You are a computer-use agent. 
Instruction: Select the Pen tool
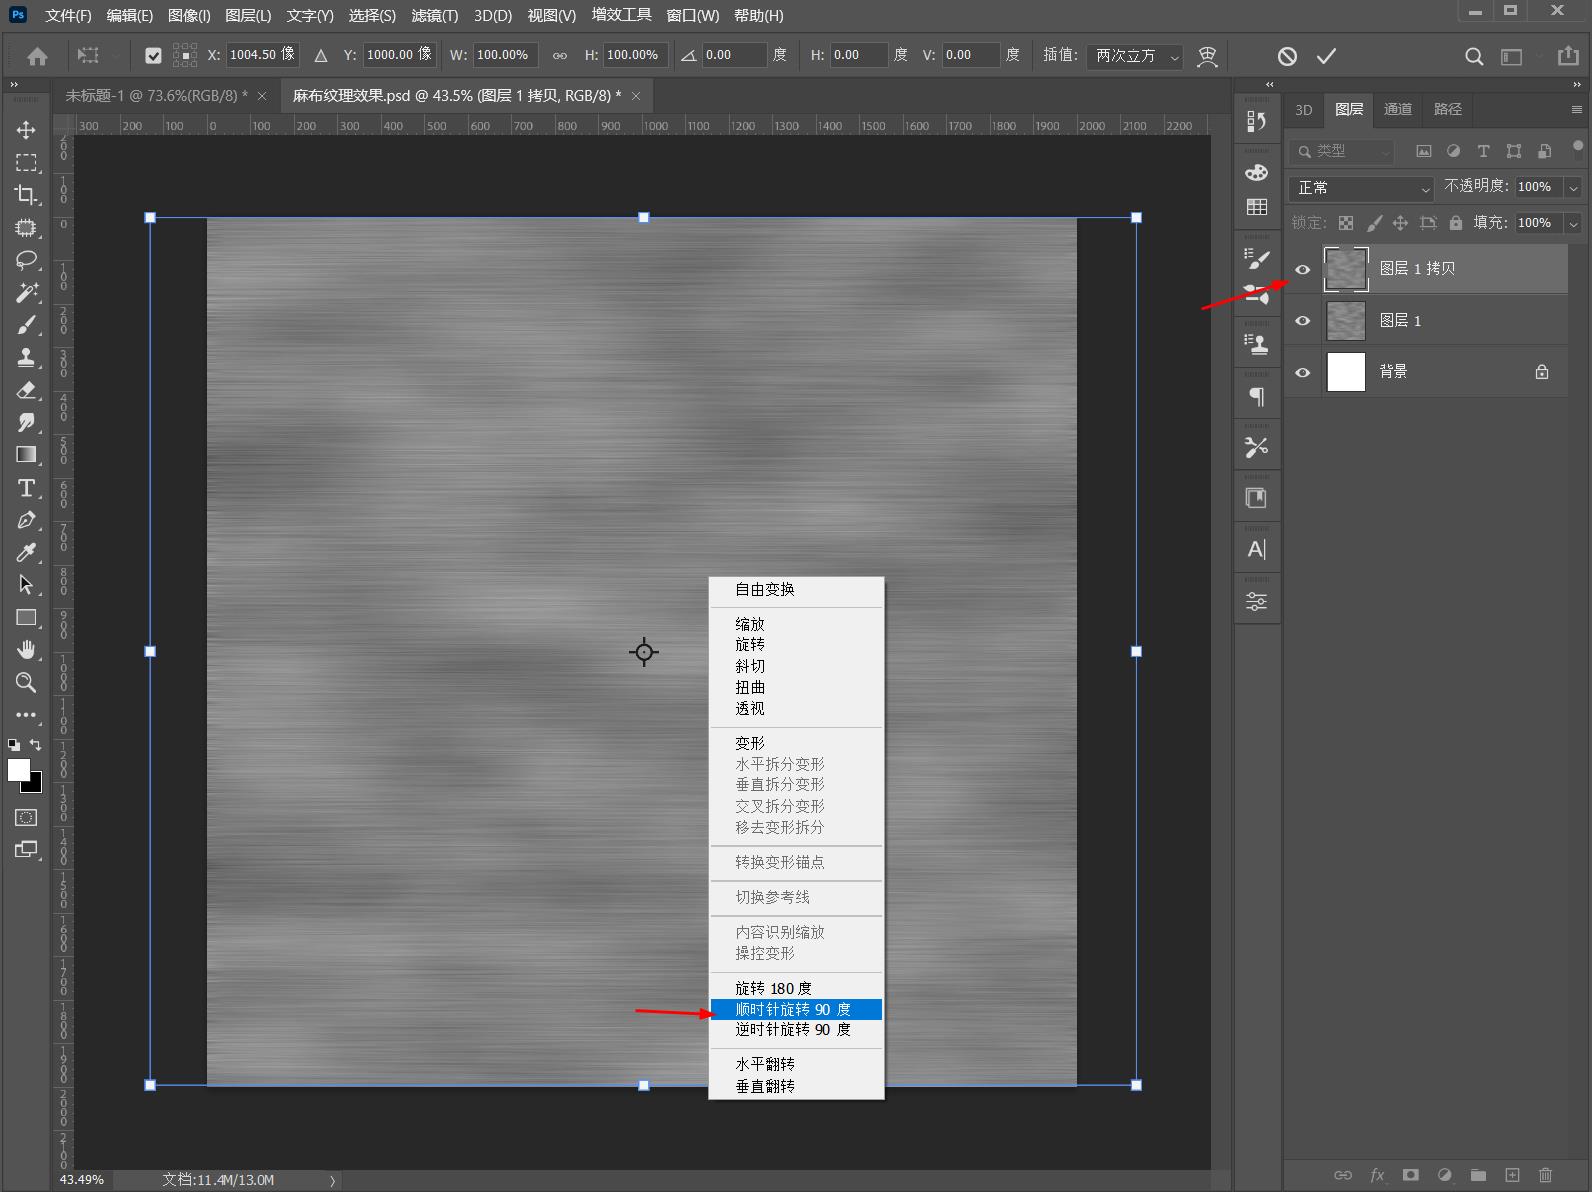coord(27,520)
